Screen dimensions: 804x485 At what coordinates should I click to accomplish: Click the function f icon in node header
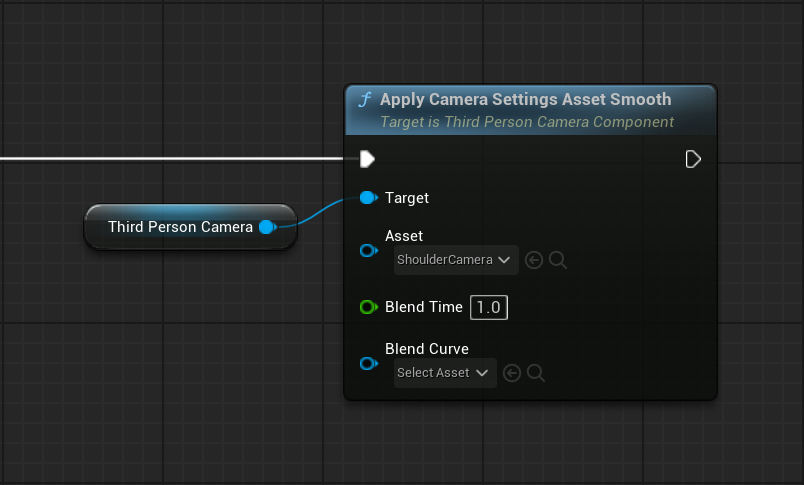point(365,100)
